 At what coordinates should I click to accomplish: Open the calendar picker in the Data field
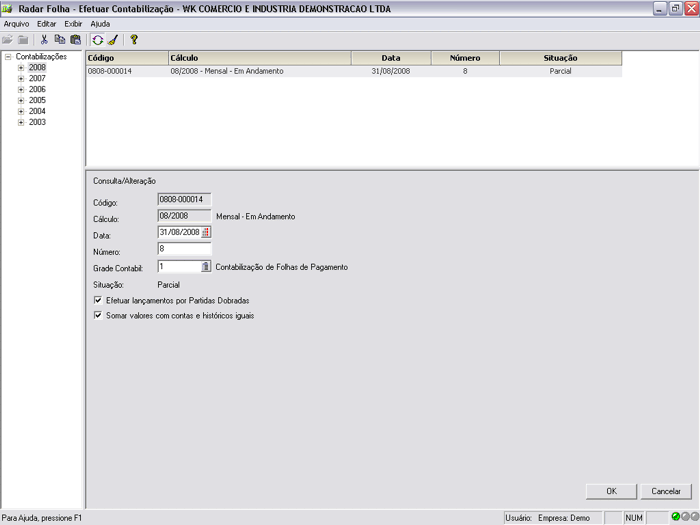coord(206,233)
